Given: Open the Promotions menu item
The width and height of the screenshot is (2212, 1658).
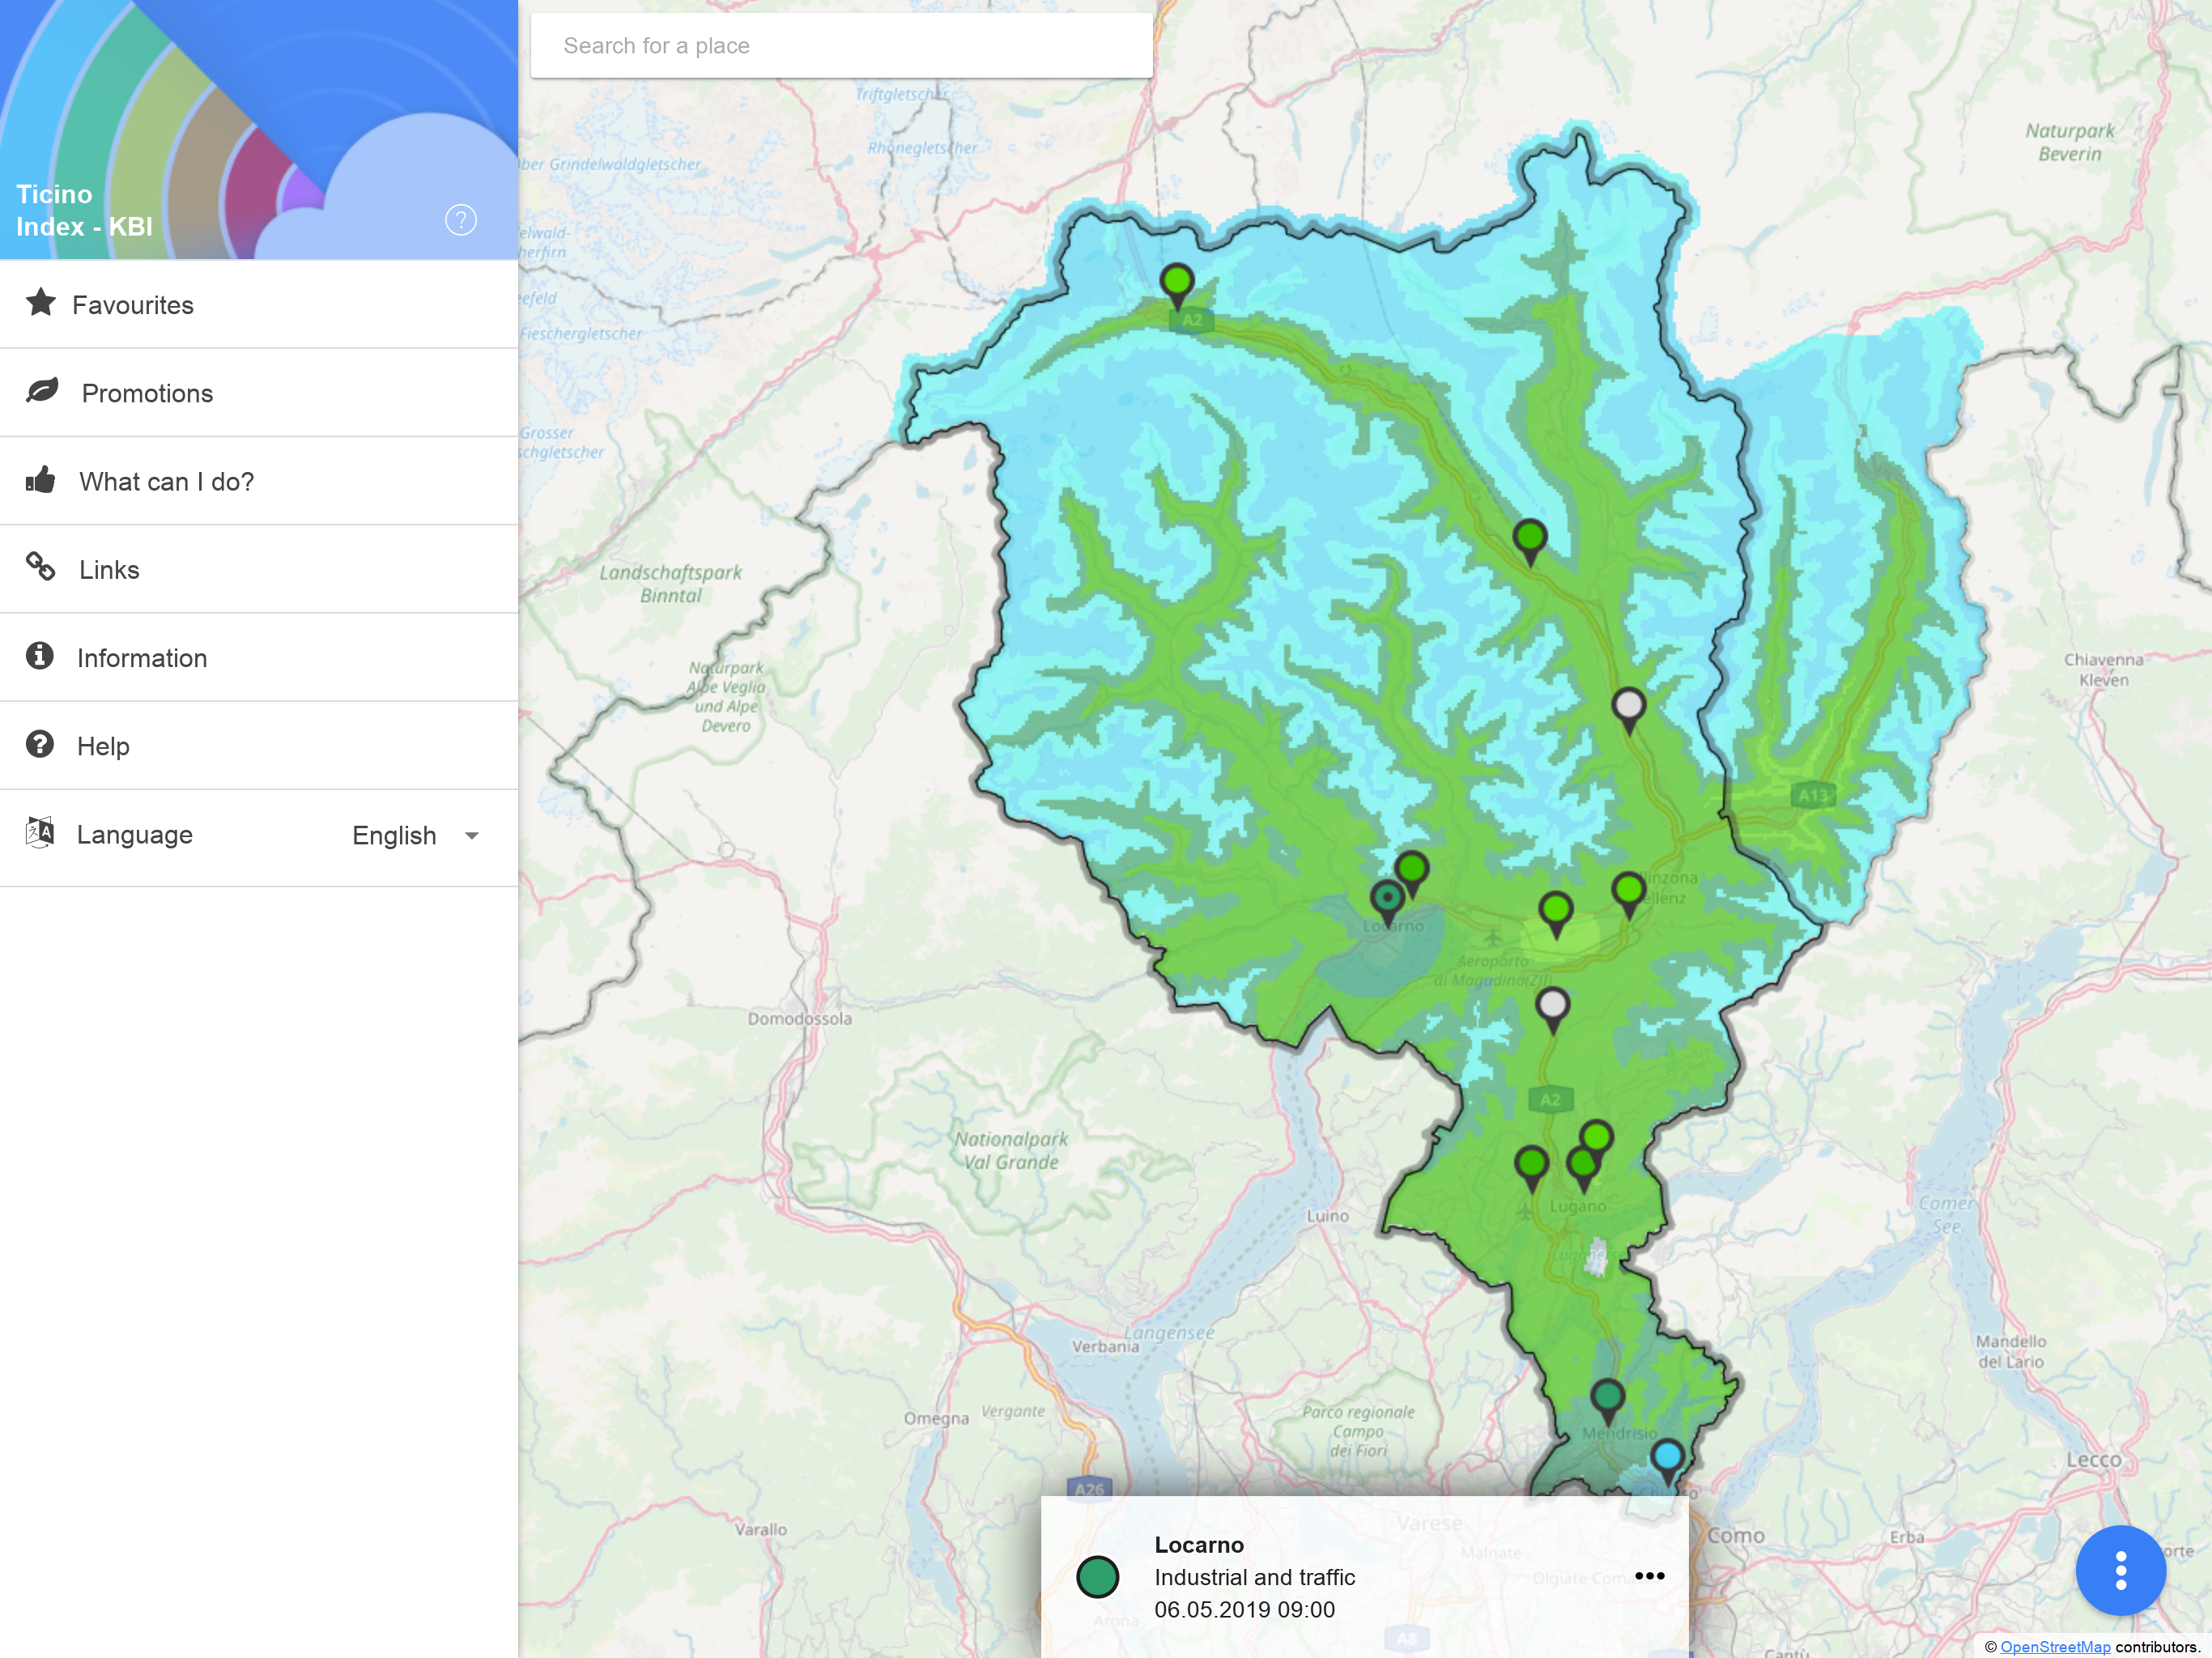Looking at the screenshot, I should pyautogui.click(x=147, y=393).
